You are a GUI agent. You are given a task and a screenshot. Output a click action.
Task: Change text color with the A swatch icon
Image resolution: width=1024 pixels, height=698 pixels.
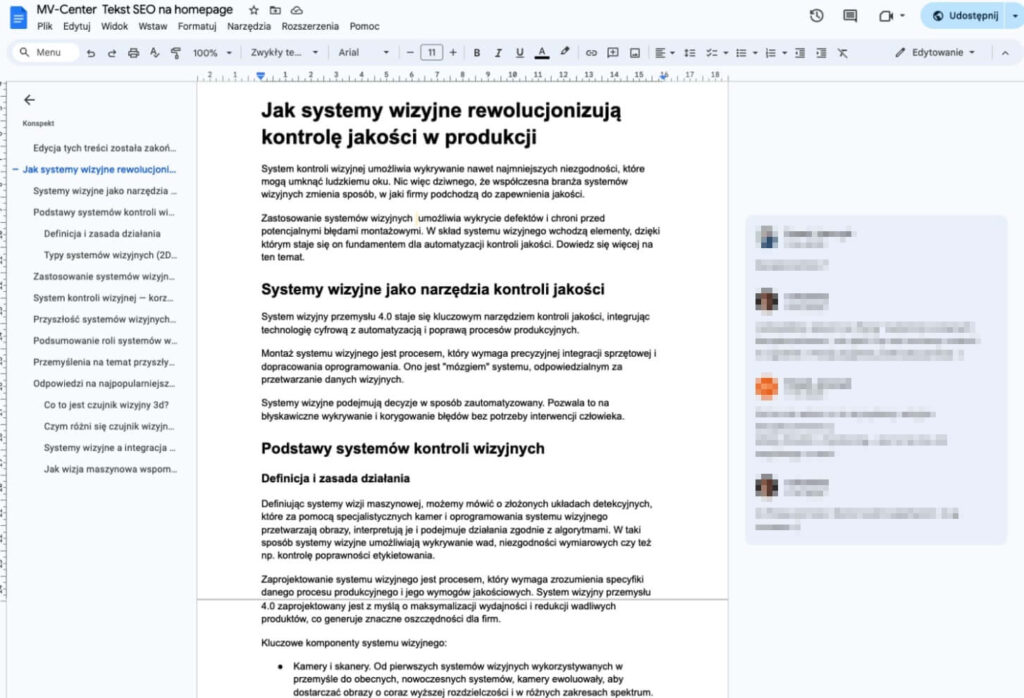[x=540, y=52]
